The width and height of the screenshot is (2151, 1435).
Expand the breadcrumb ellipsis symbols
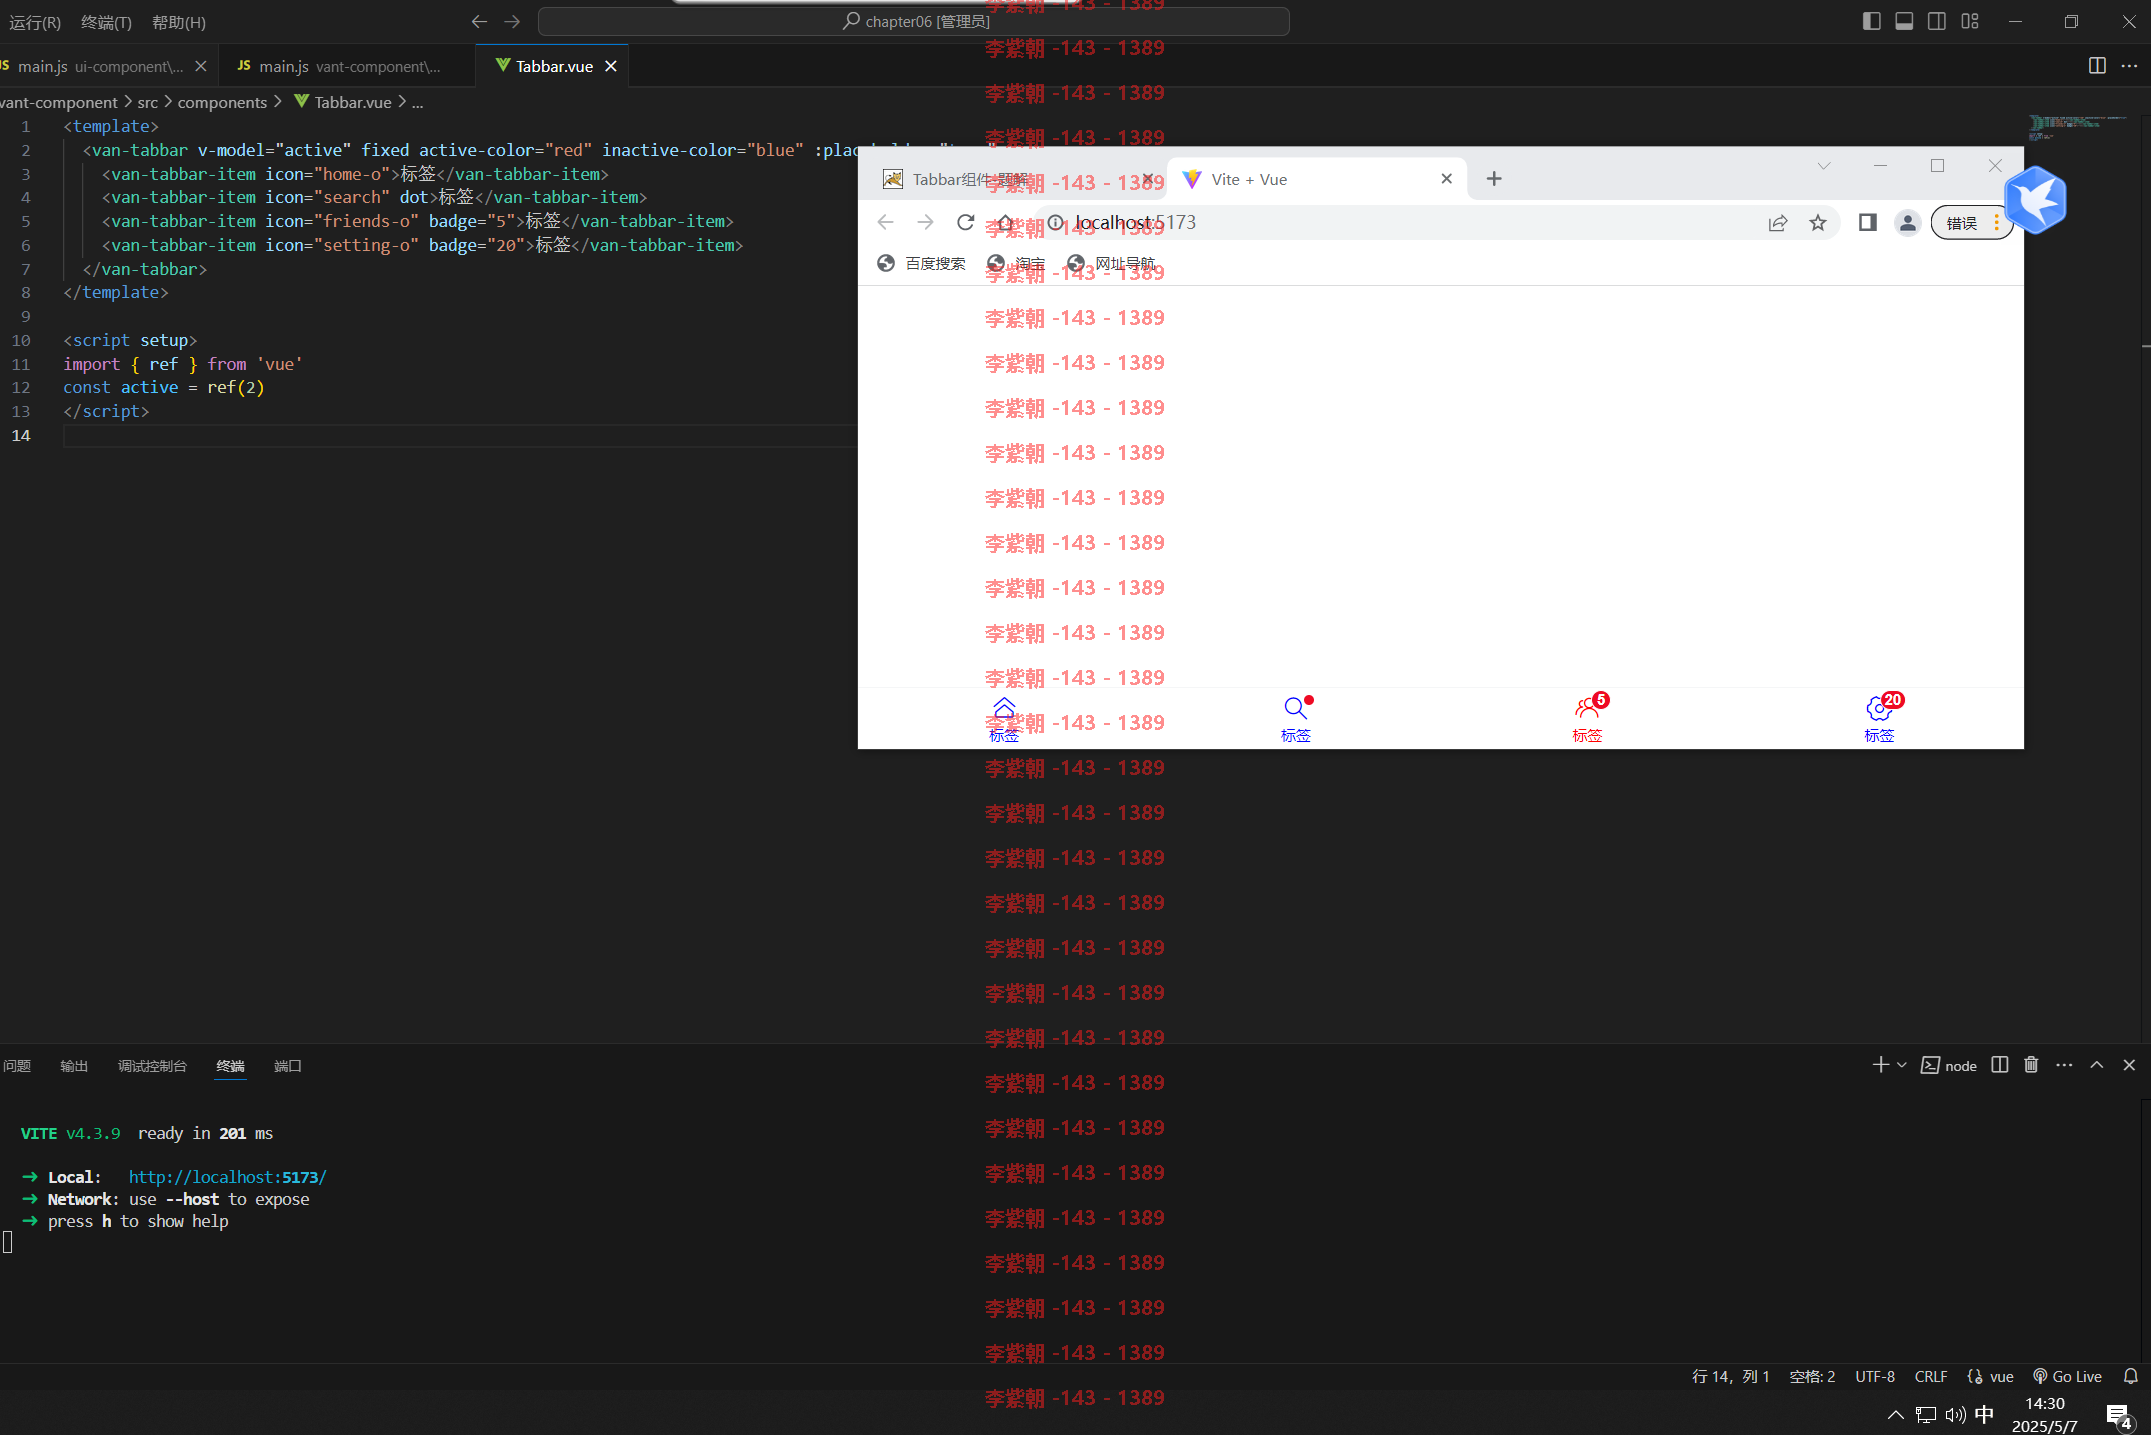tap(418, 102)
